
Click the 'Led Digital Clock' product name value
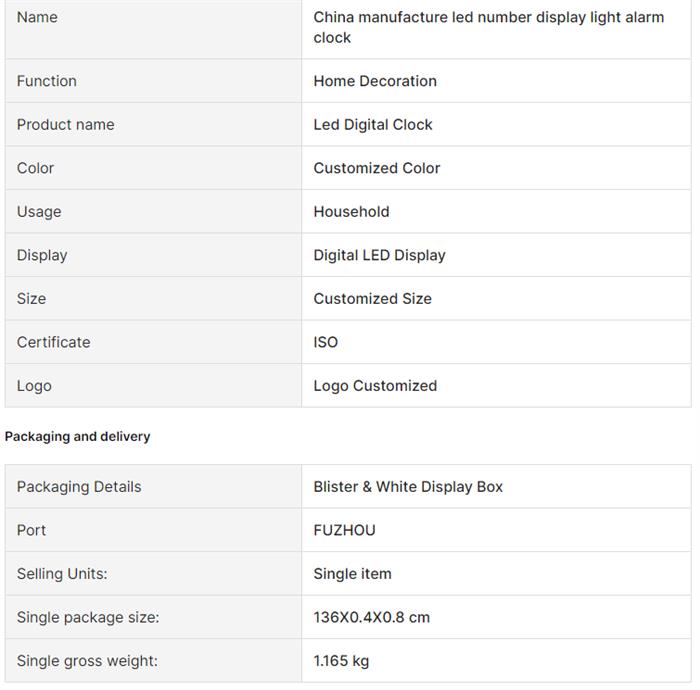coord(373,125)
